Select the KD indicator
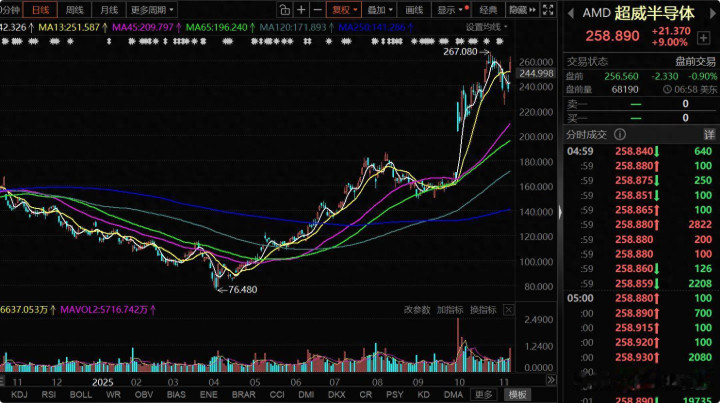The image size is (720, 403). 423,394
